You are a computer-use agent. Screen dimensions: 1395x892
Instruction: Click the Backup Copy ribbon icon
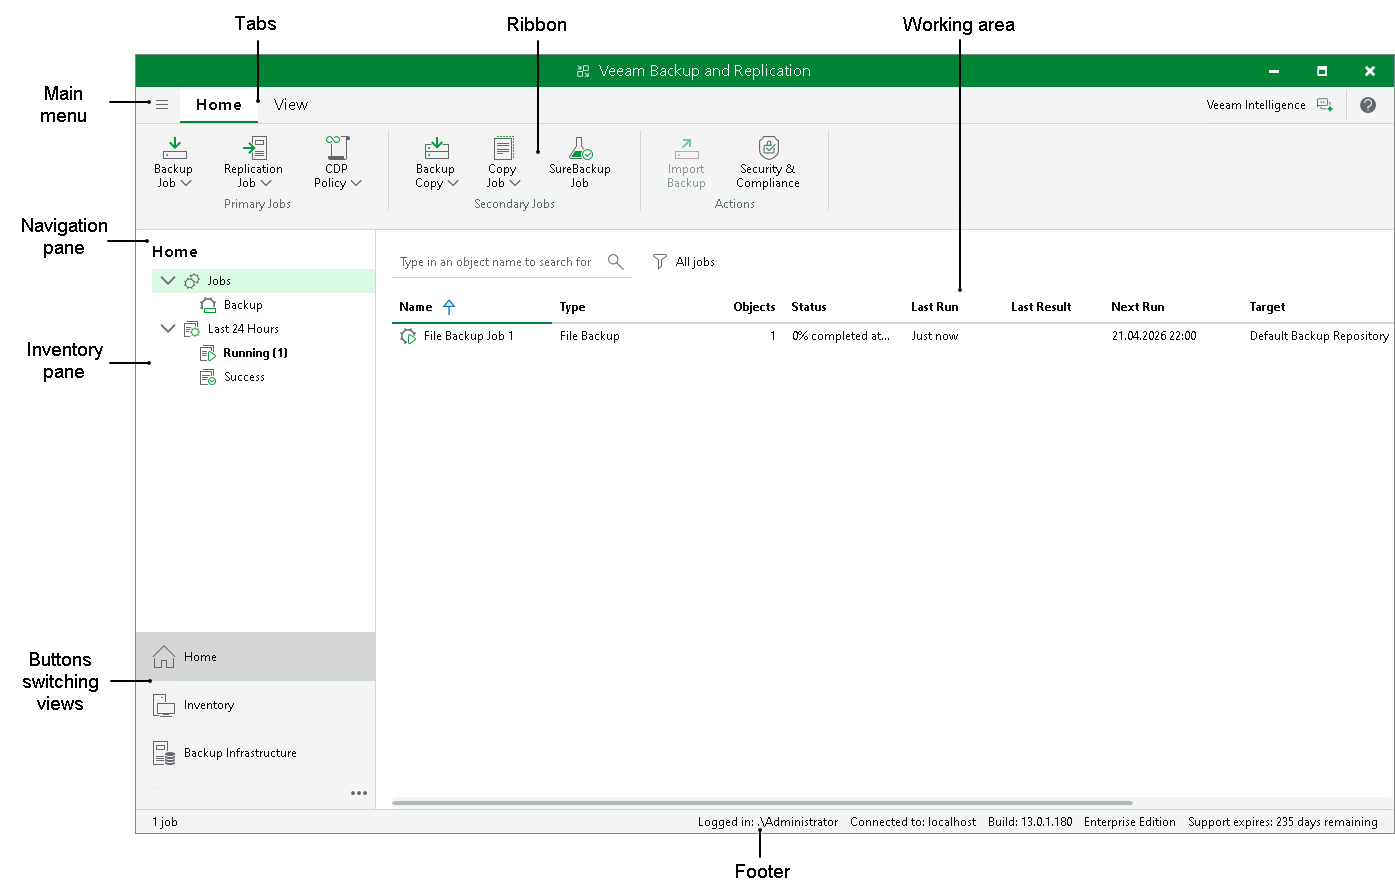click(436, 148)
